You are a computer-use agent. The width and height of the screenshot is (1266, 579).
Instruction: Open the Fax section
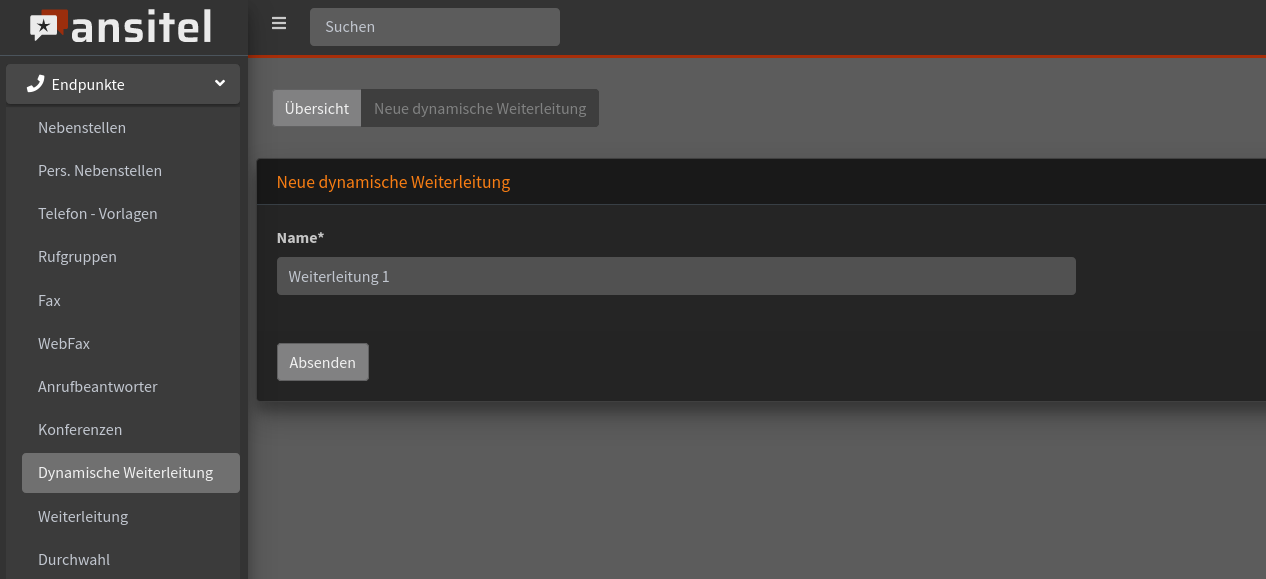pyautogui.click(x=49, y=300)
